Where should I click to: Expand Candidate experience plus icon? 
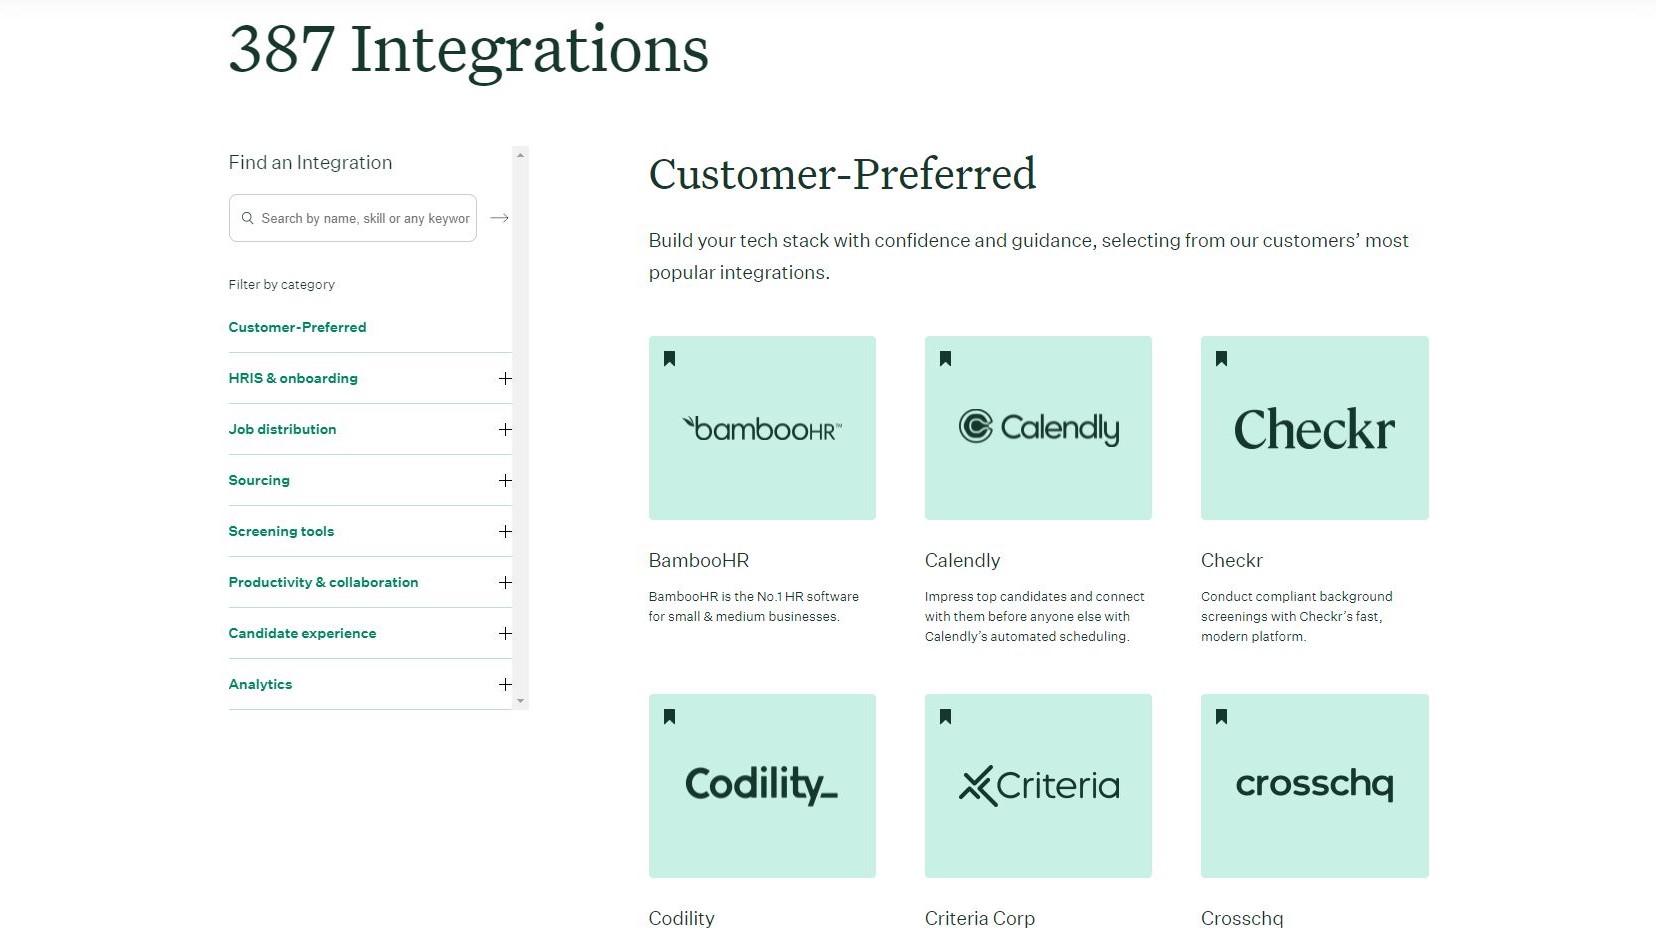coord(505,633)
